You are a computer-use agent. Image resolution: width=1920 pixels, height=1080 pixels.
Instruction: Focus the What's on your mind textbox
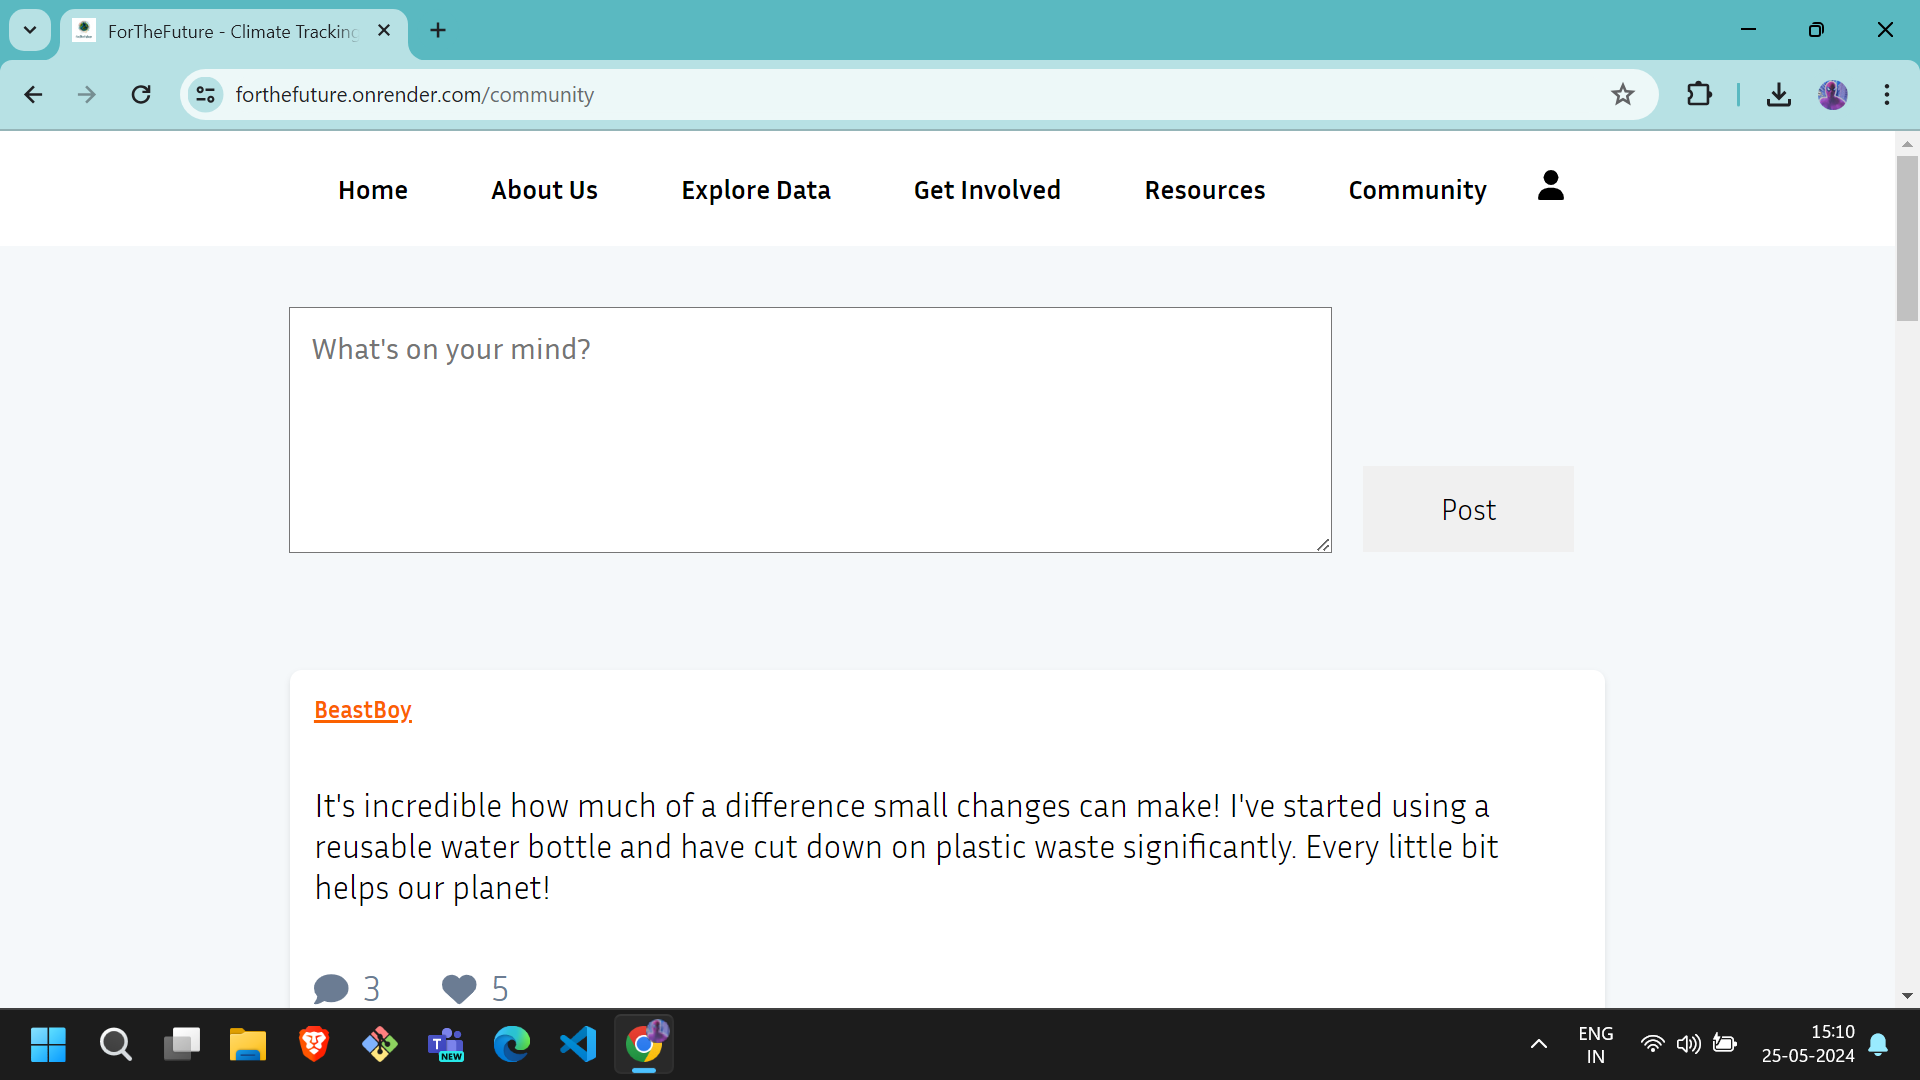tap(809, 430)
